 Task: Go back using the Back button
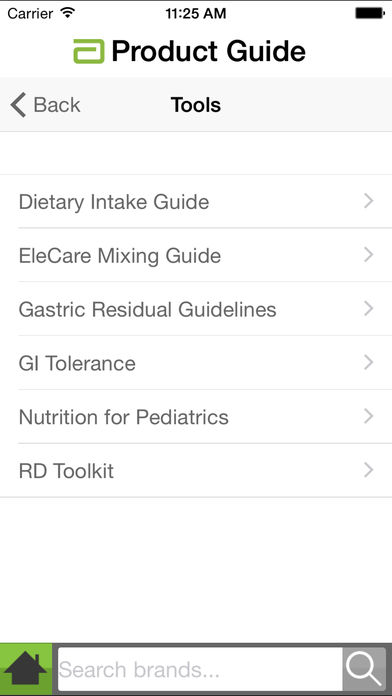45,105
